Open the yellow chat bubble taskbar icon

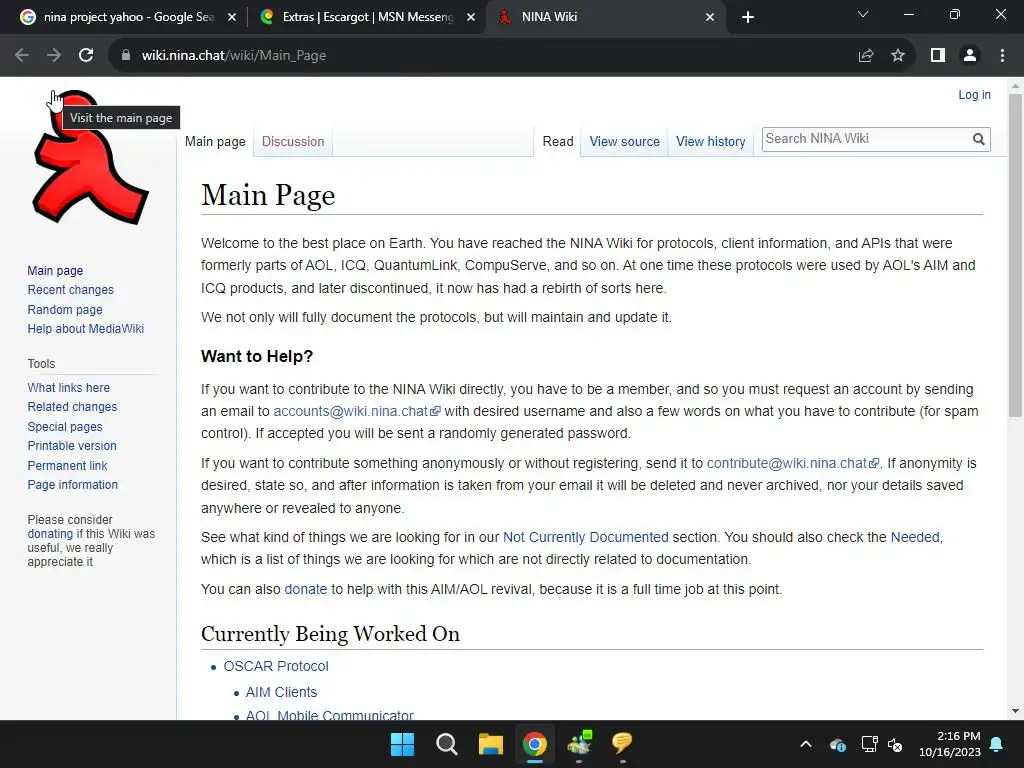622,743
